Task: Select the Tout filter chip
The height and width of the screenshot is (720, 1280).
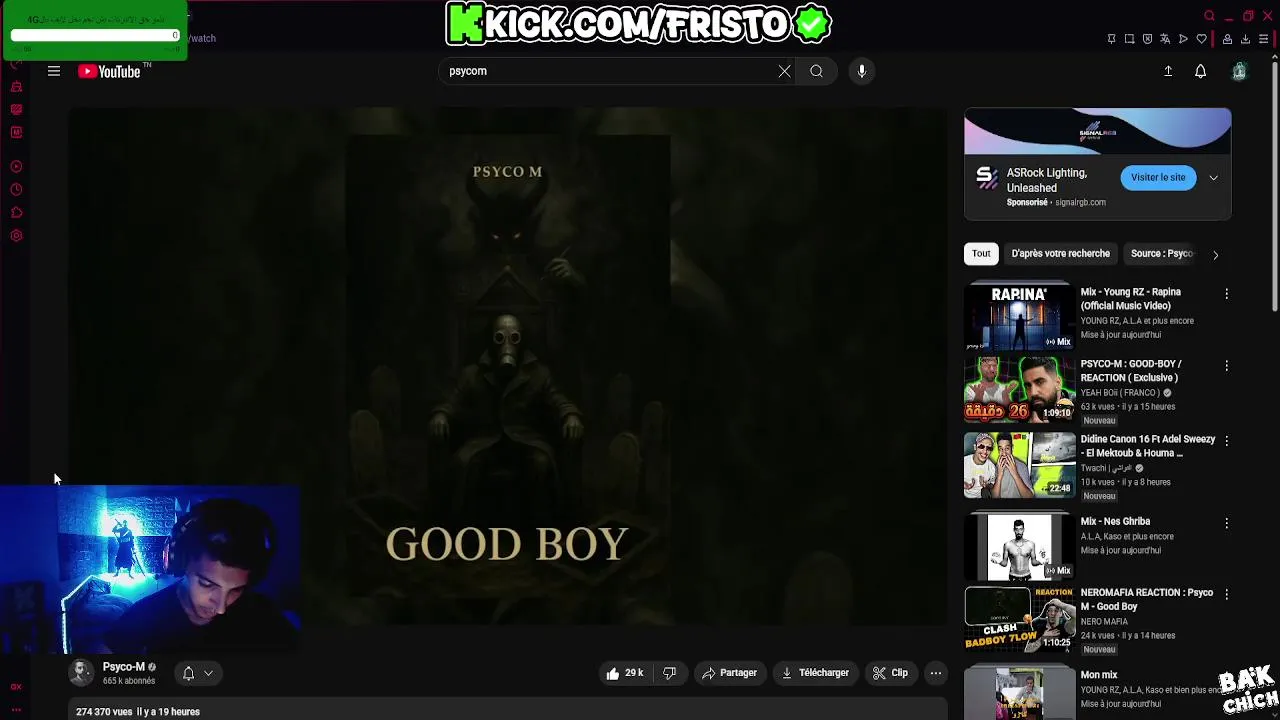Action: pyautogui.click(x=981, y=253)
